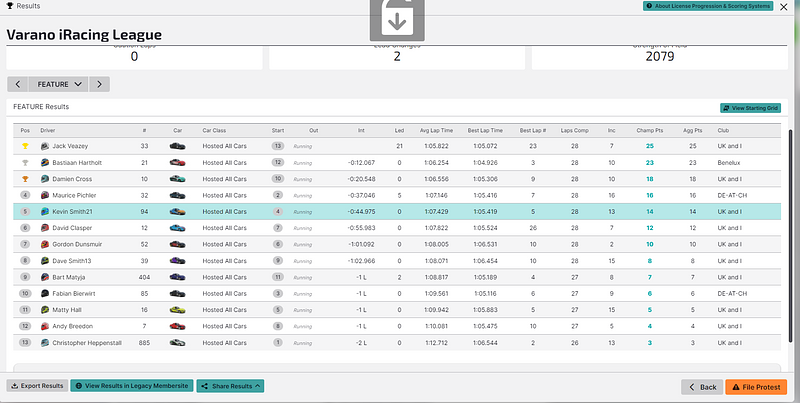This screenshot has width=800, height=403.
Task: Sort by Champ Pts column header
Action: pyautogui.click(x=649, y=131)
